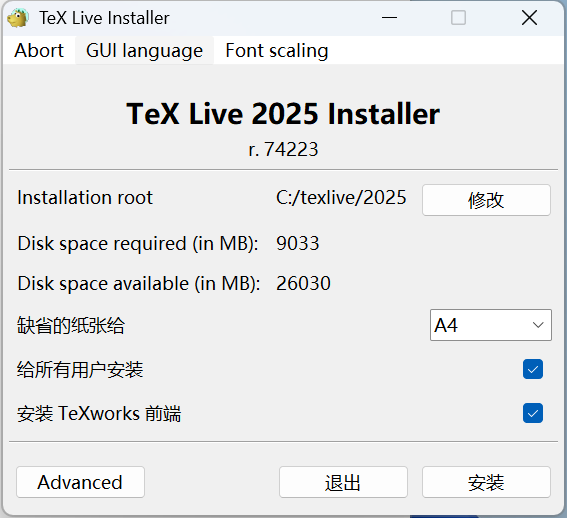The image size is (567, 518).
Task: Open the Font scaling menu
Action: [277, 50]
